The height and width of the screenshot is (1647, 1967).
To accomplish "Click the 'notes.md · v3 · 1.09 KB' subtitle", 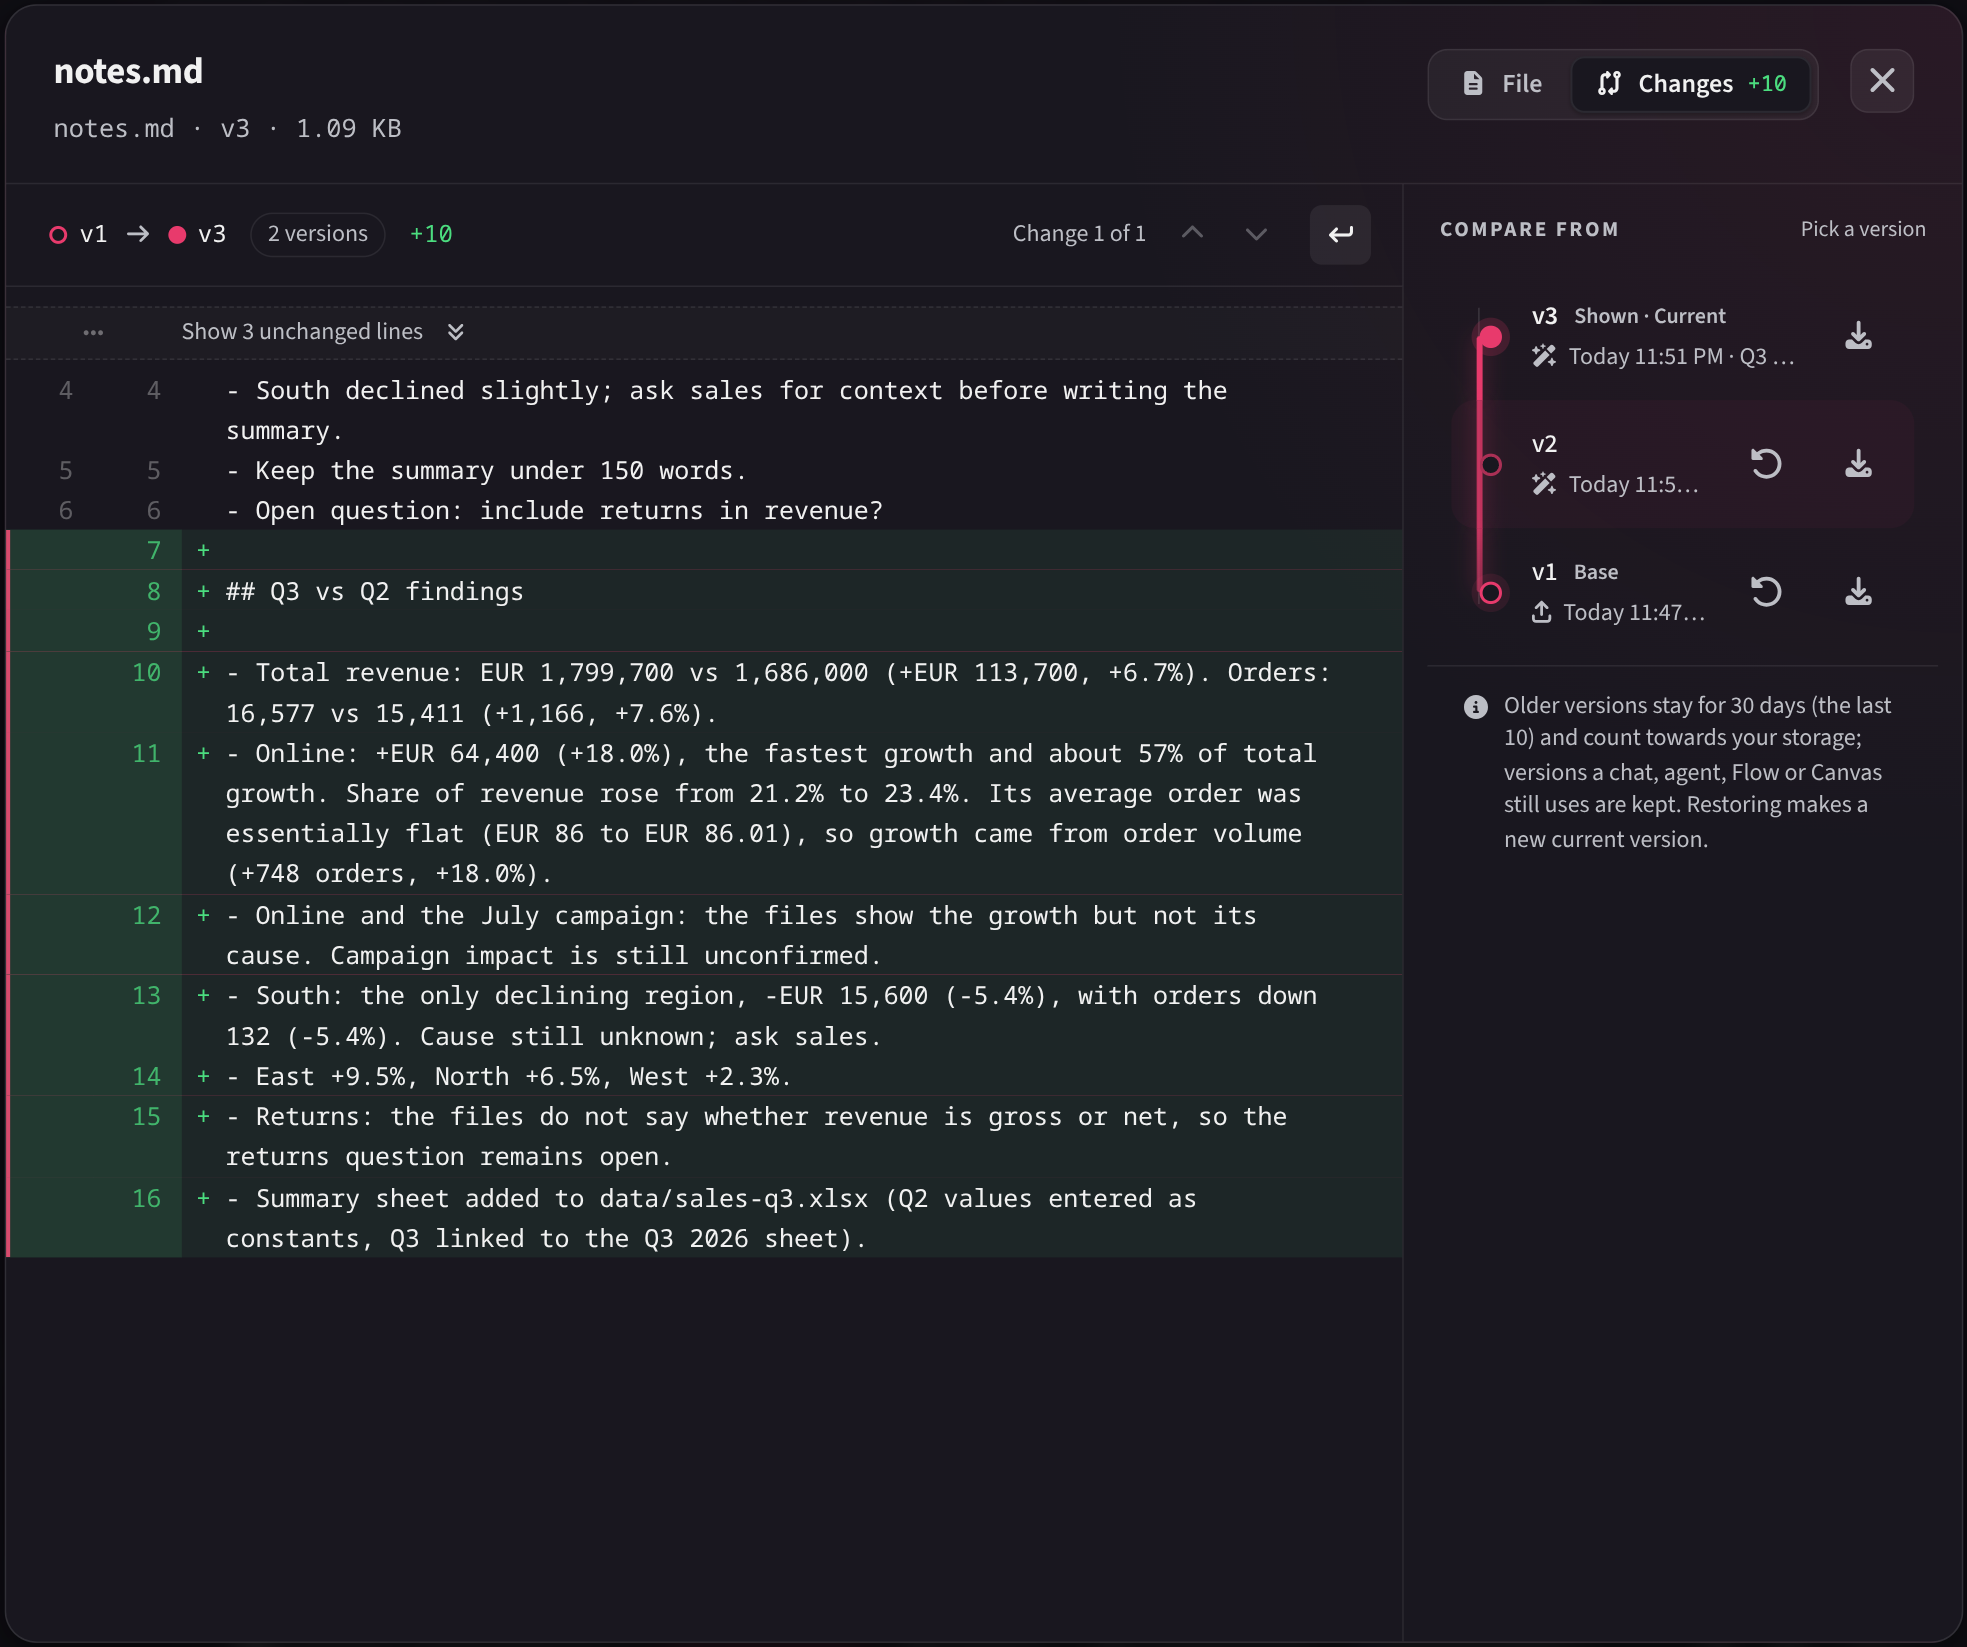I will [x=227, y=129].
